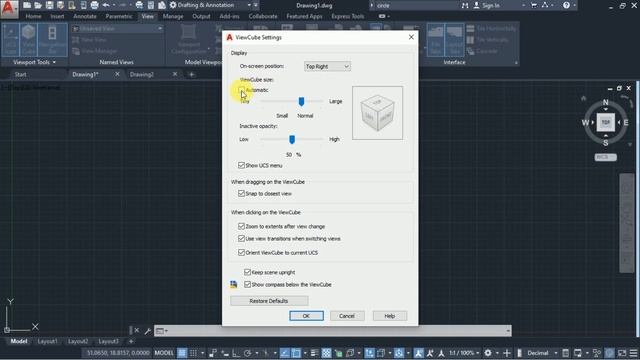The width and height of the screenshot is (640, 360).
Task: Open the Annotate ribbon tab
Action: pos(85,16)
